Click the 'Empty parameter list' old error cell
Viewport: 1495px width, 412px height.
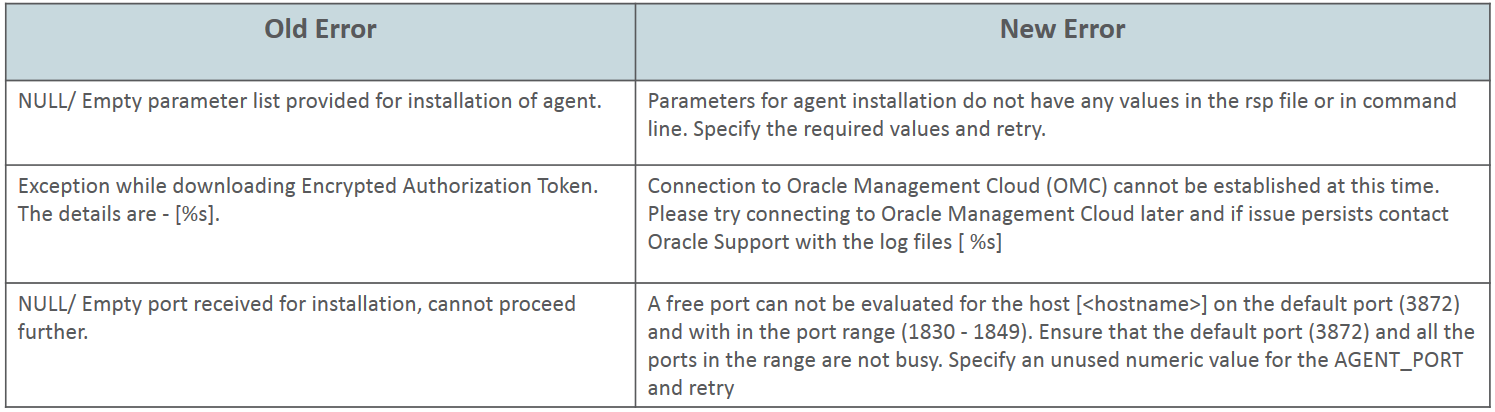point(310,102)
